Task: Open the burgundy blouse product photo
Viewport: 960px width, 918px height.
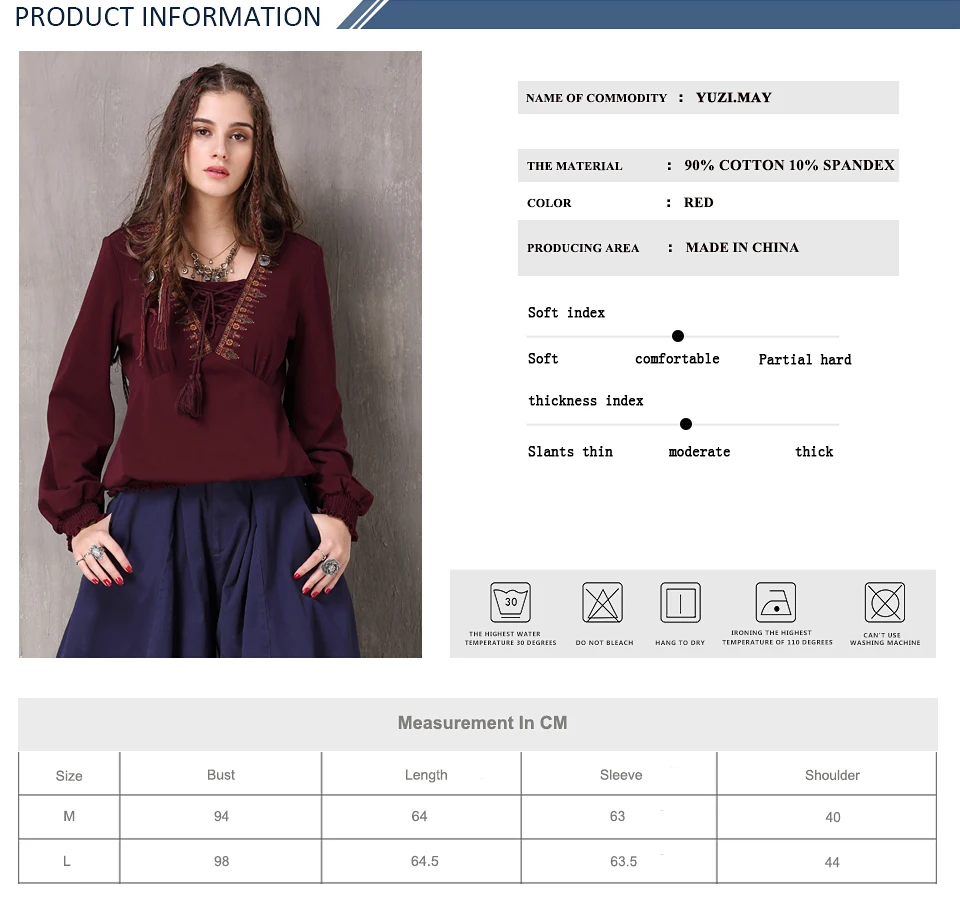Action: point(220,354)
